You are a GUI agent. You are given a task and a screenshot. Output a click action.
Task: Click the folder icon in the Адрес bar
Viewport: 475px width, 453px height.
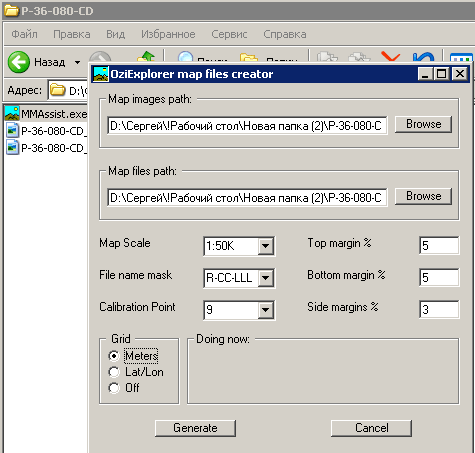(x=57, y=90)
